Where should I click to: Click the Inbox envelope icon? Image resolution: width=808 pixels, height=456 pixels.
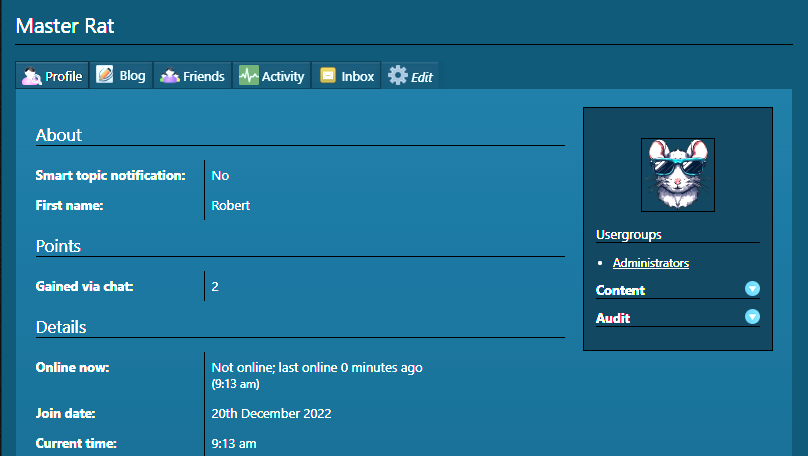point(327,76)
